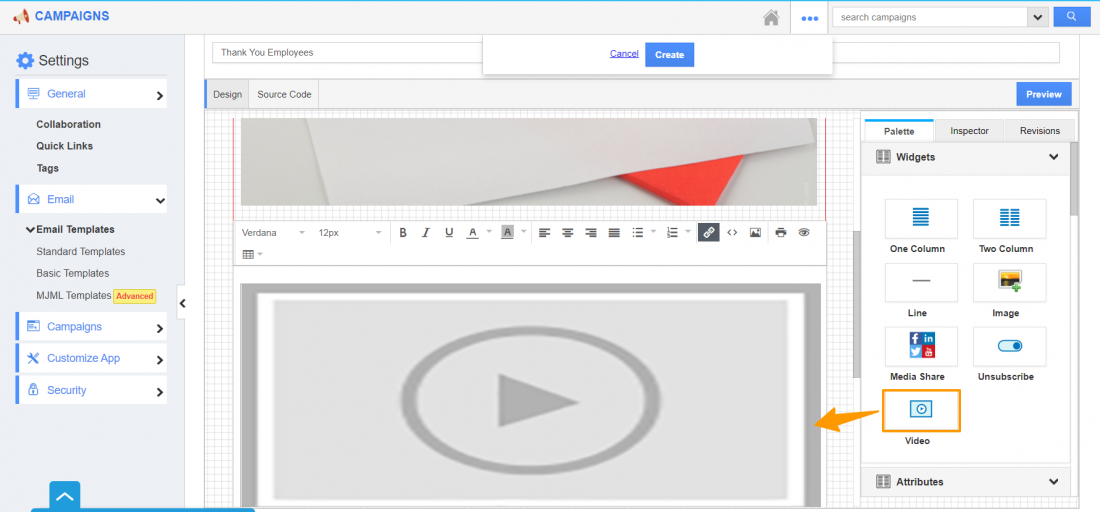Click the Cancel link
1100x512 pixels.
(624, 54)
